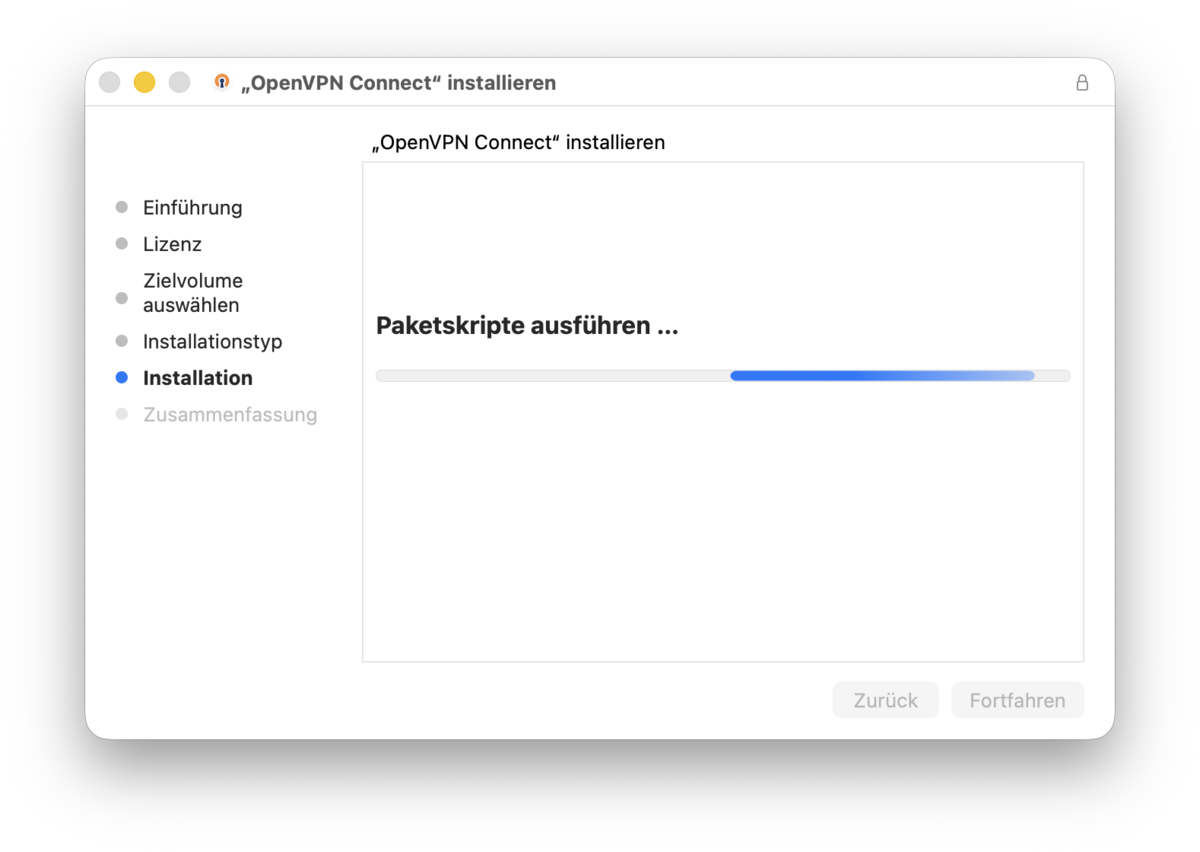The height and width of the screenshot is (852, 1200).
Task: Click the Fortfahren button
Action: point(1017,700)
